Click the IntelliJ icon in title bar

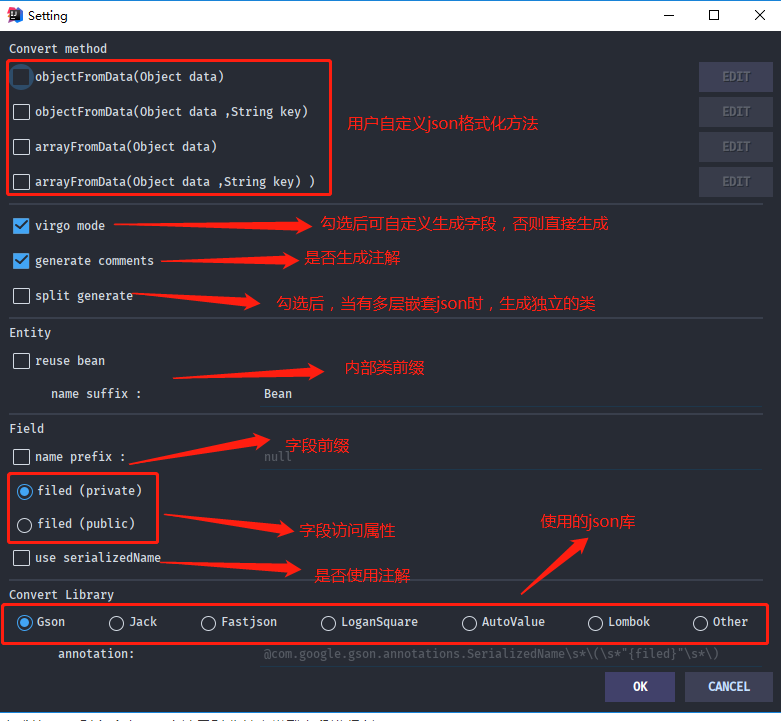point(15,15)
